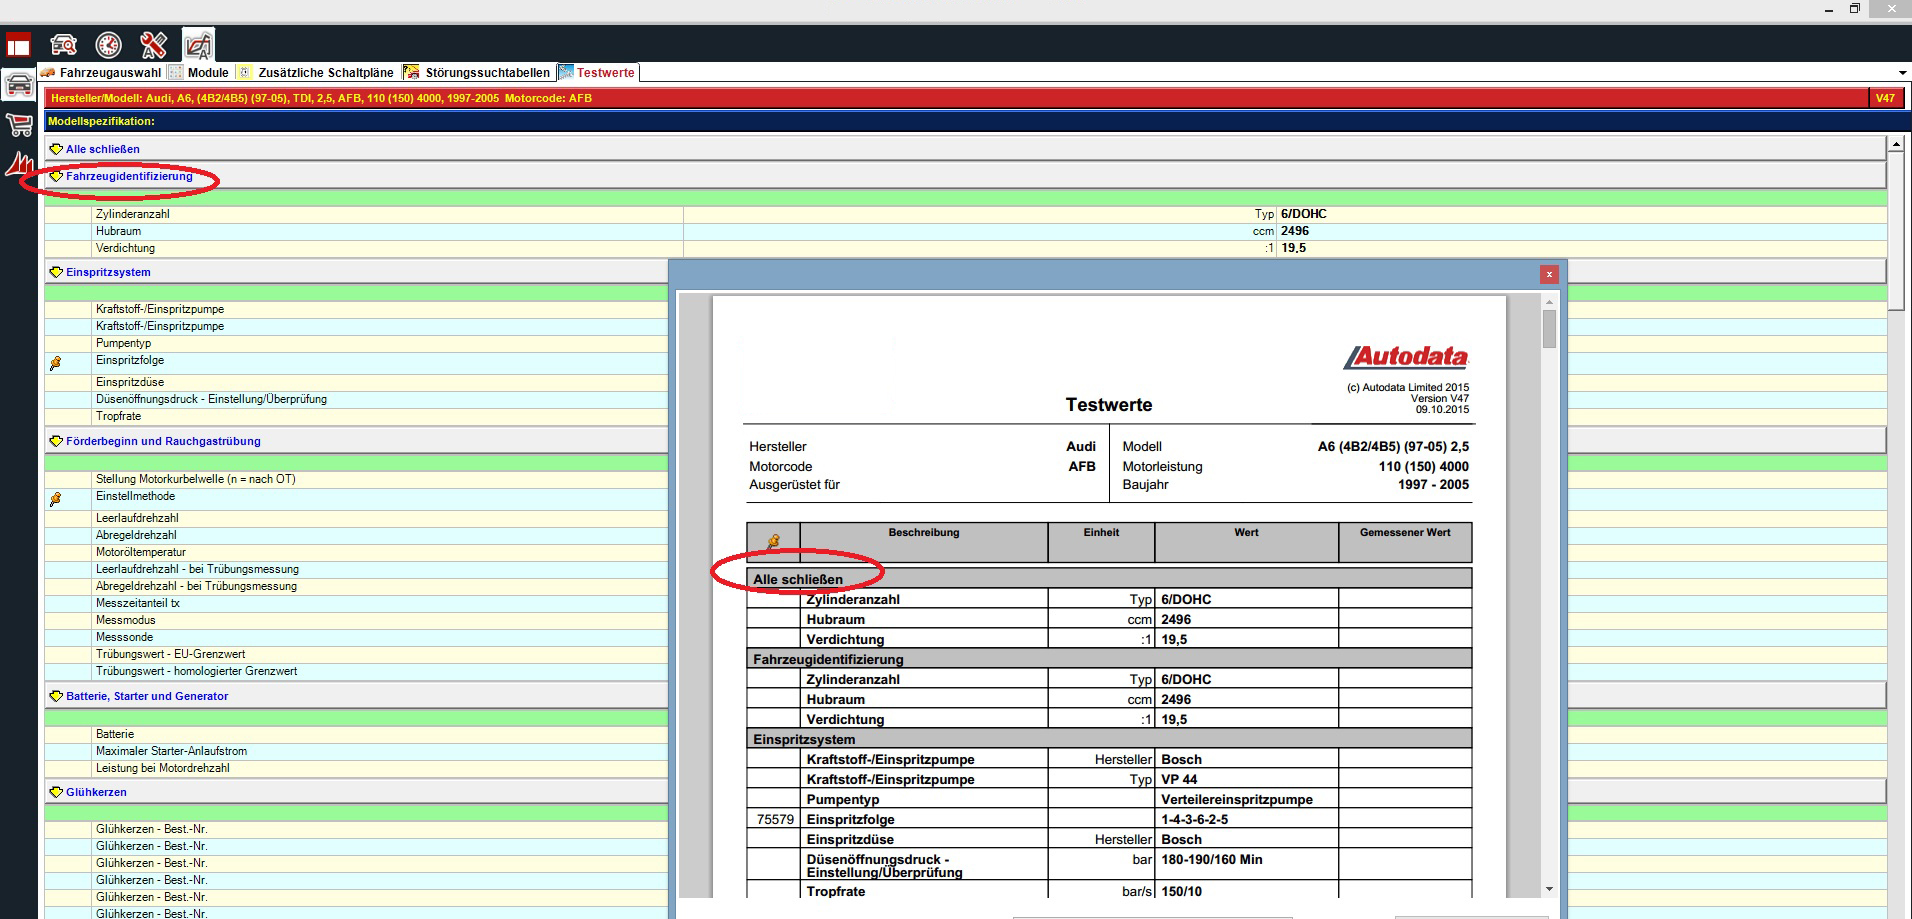Click the Modellspezifikation header bar
Image resolution: width=1912 pixels, height=919 pixels.
tap(978, 121)
